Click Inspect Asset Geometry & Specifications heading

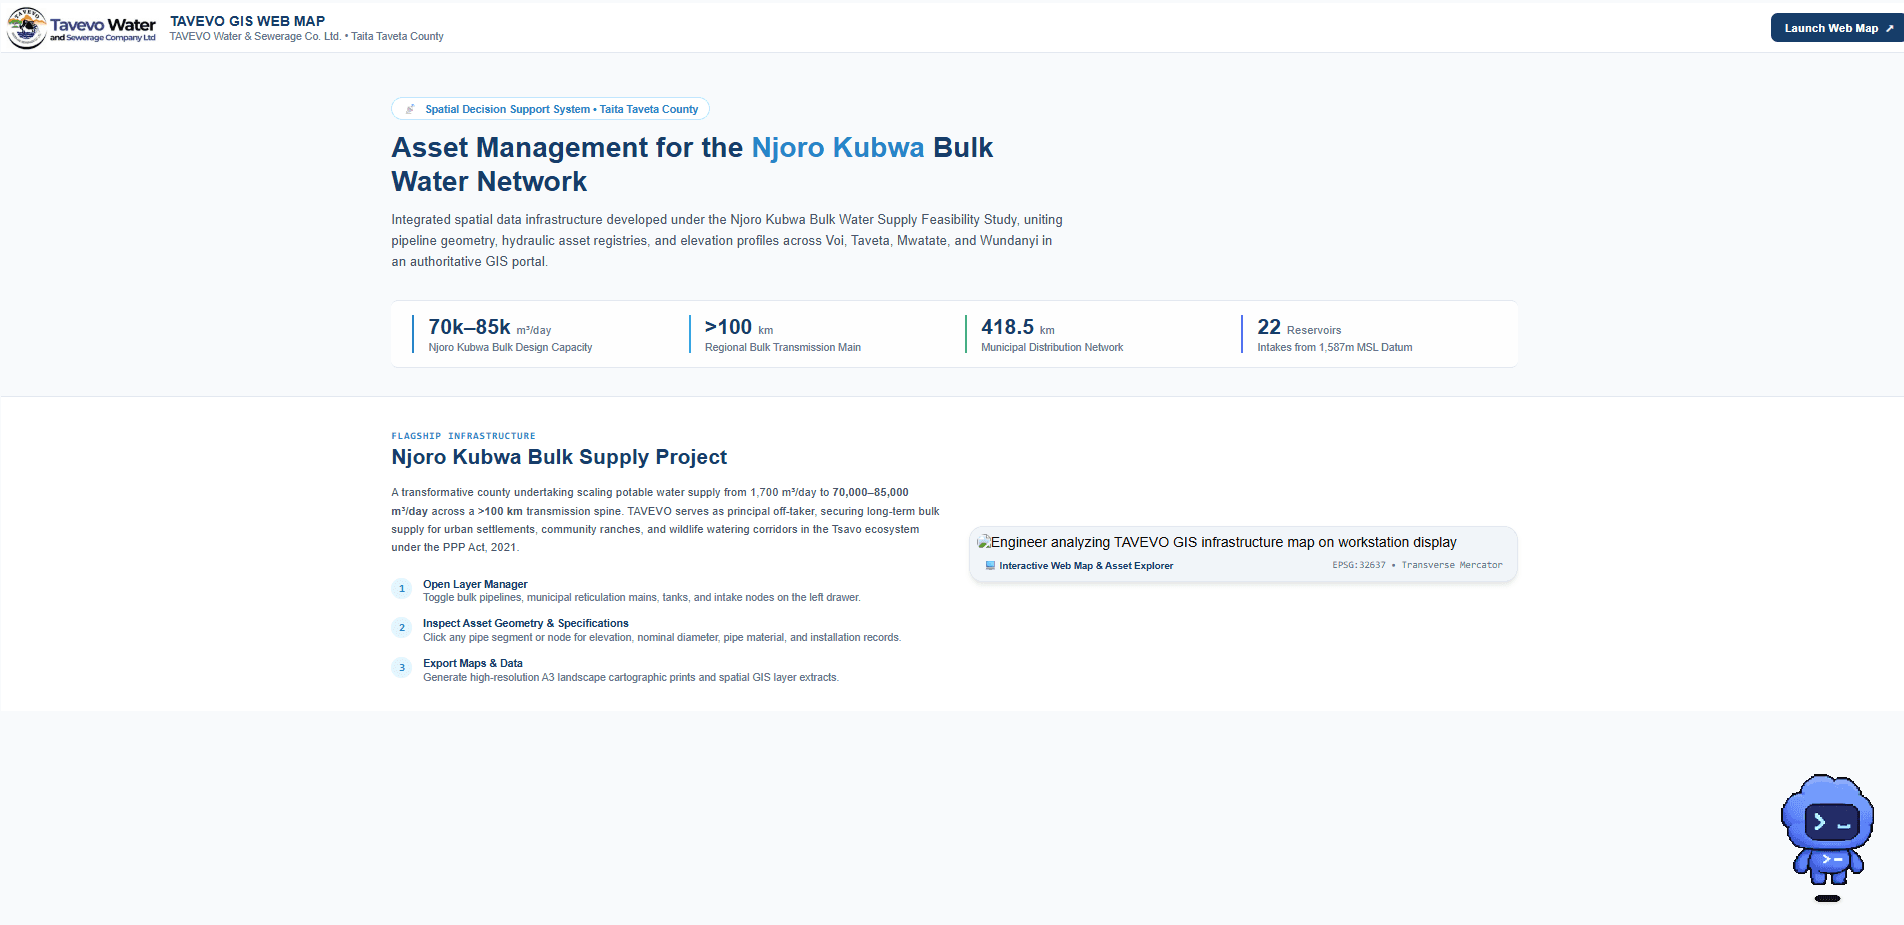coord(526,623)
